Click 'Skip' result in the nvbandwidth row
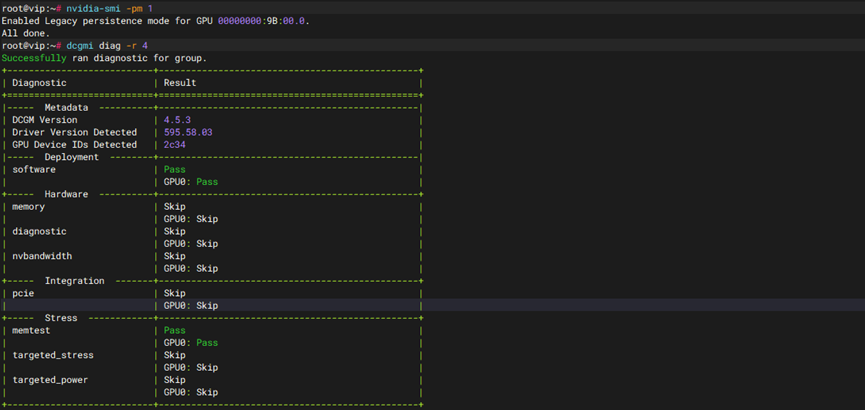Image resolution: width=865 pixels, height=410 pixels. coord(174,256)
